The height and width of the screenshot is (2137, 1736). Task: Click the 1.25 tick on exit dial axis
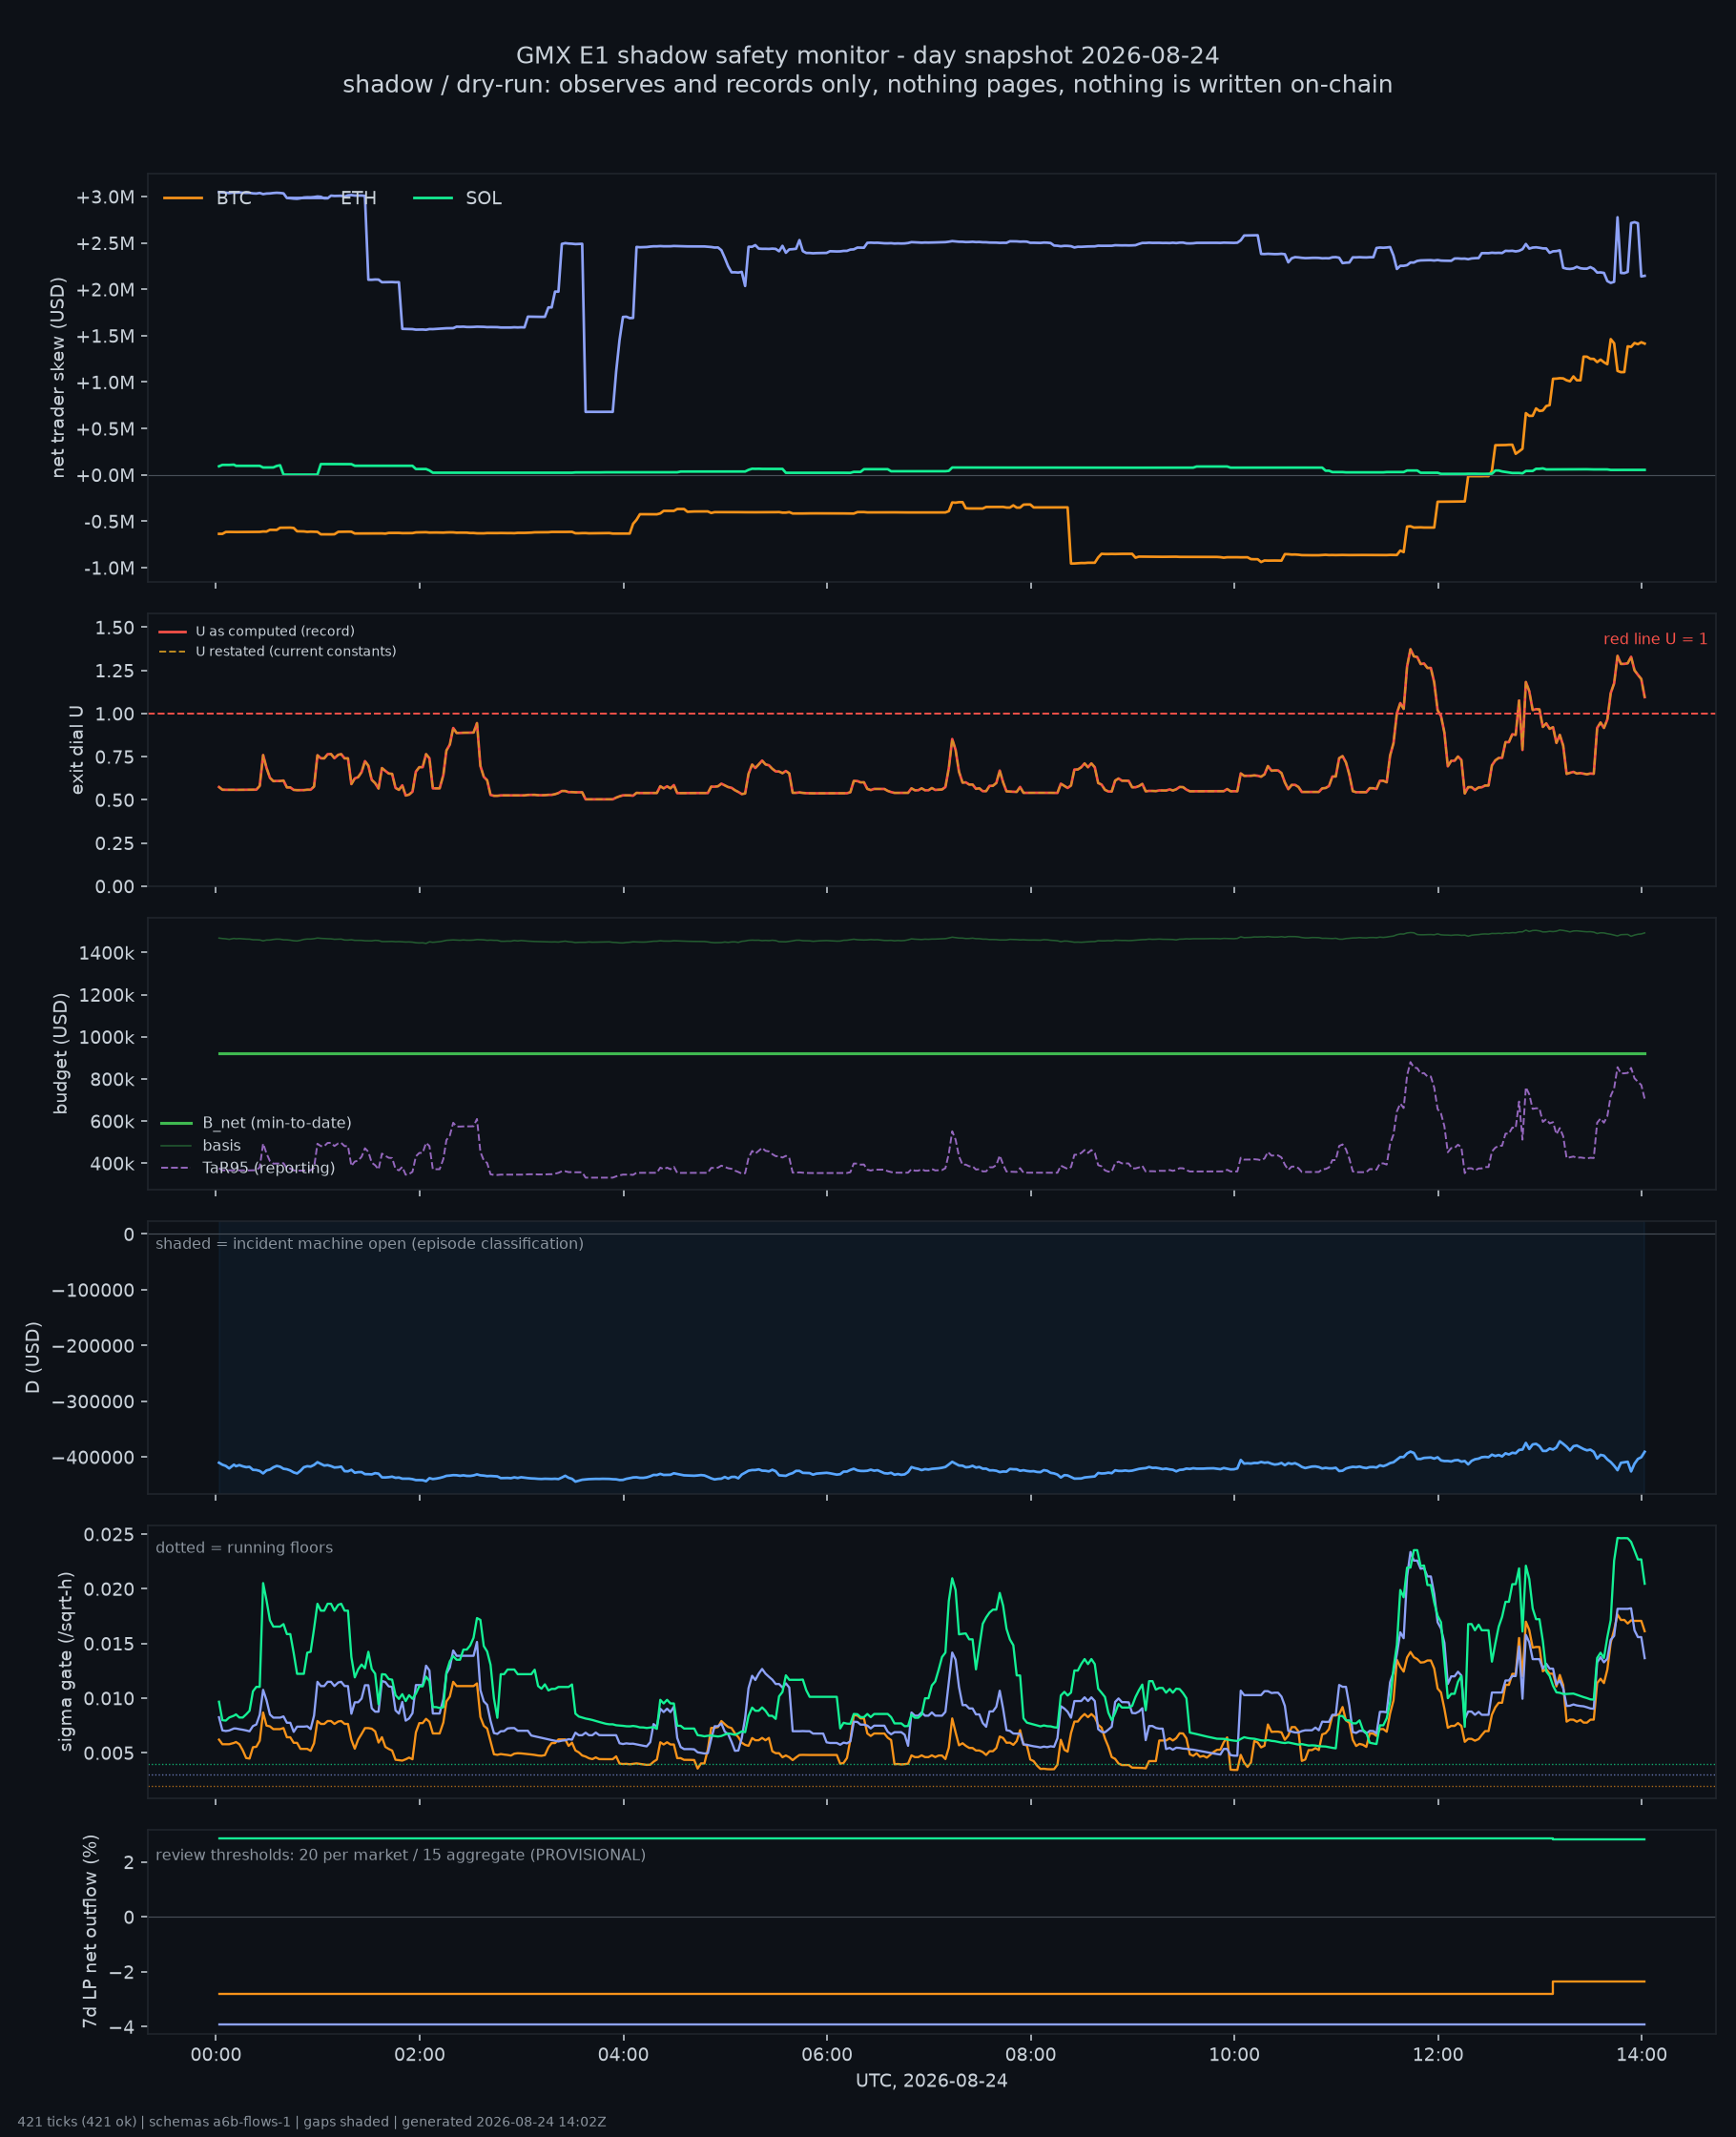[115, 671]
